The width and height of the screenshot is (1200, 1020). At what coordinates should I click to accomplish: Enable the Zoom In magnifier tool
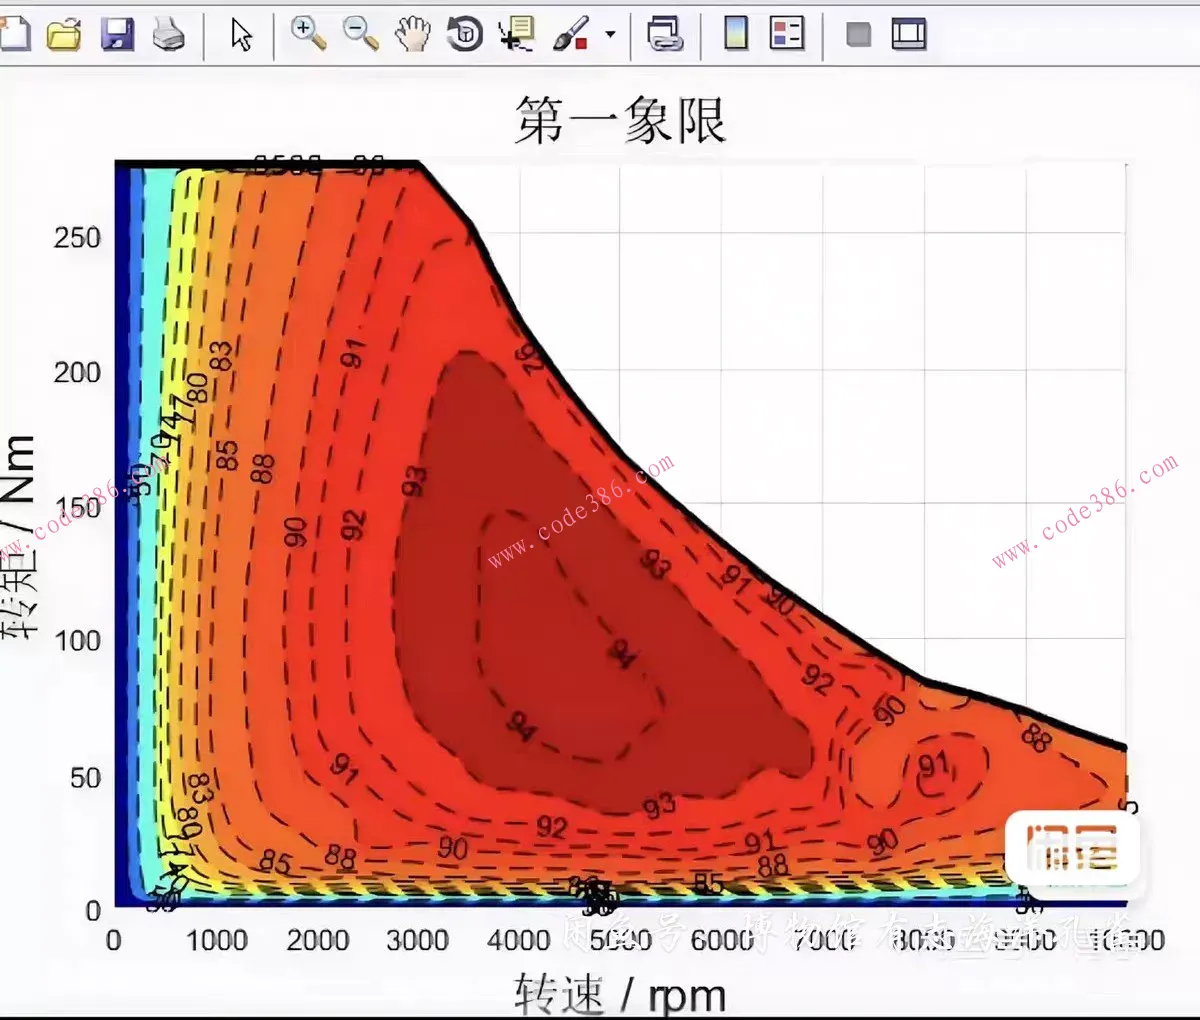coord(308,34)
